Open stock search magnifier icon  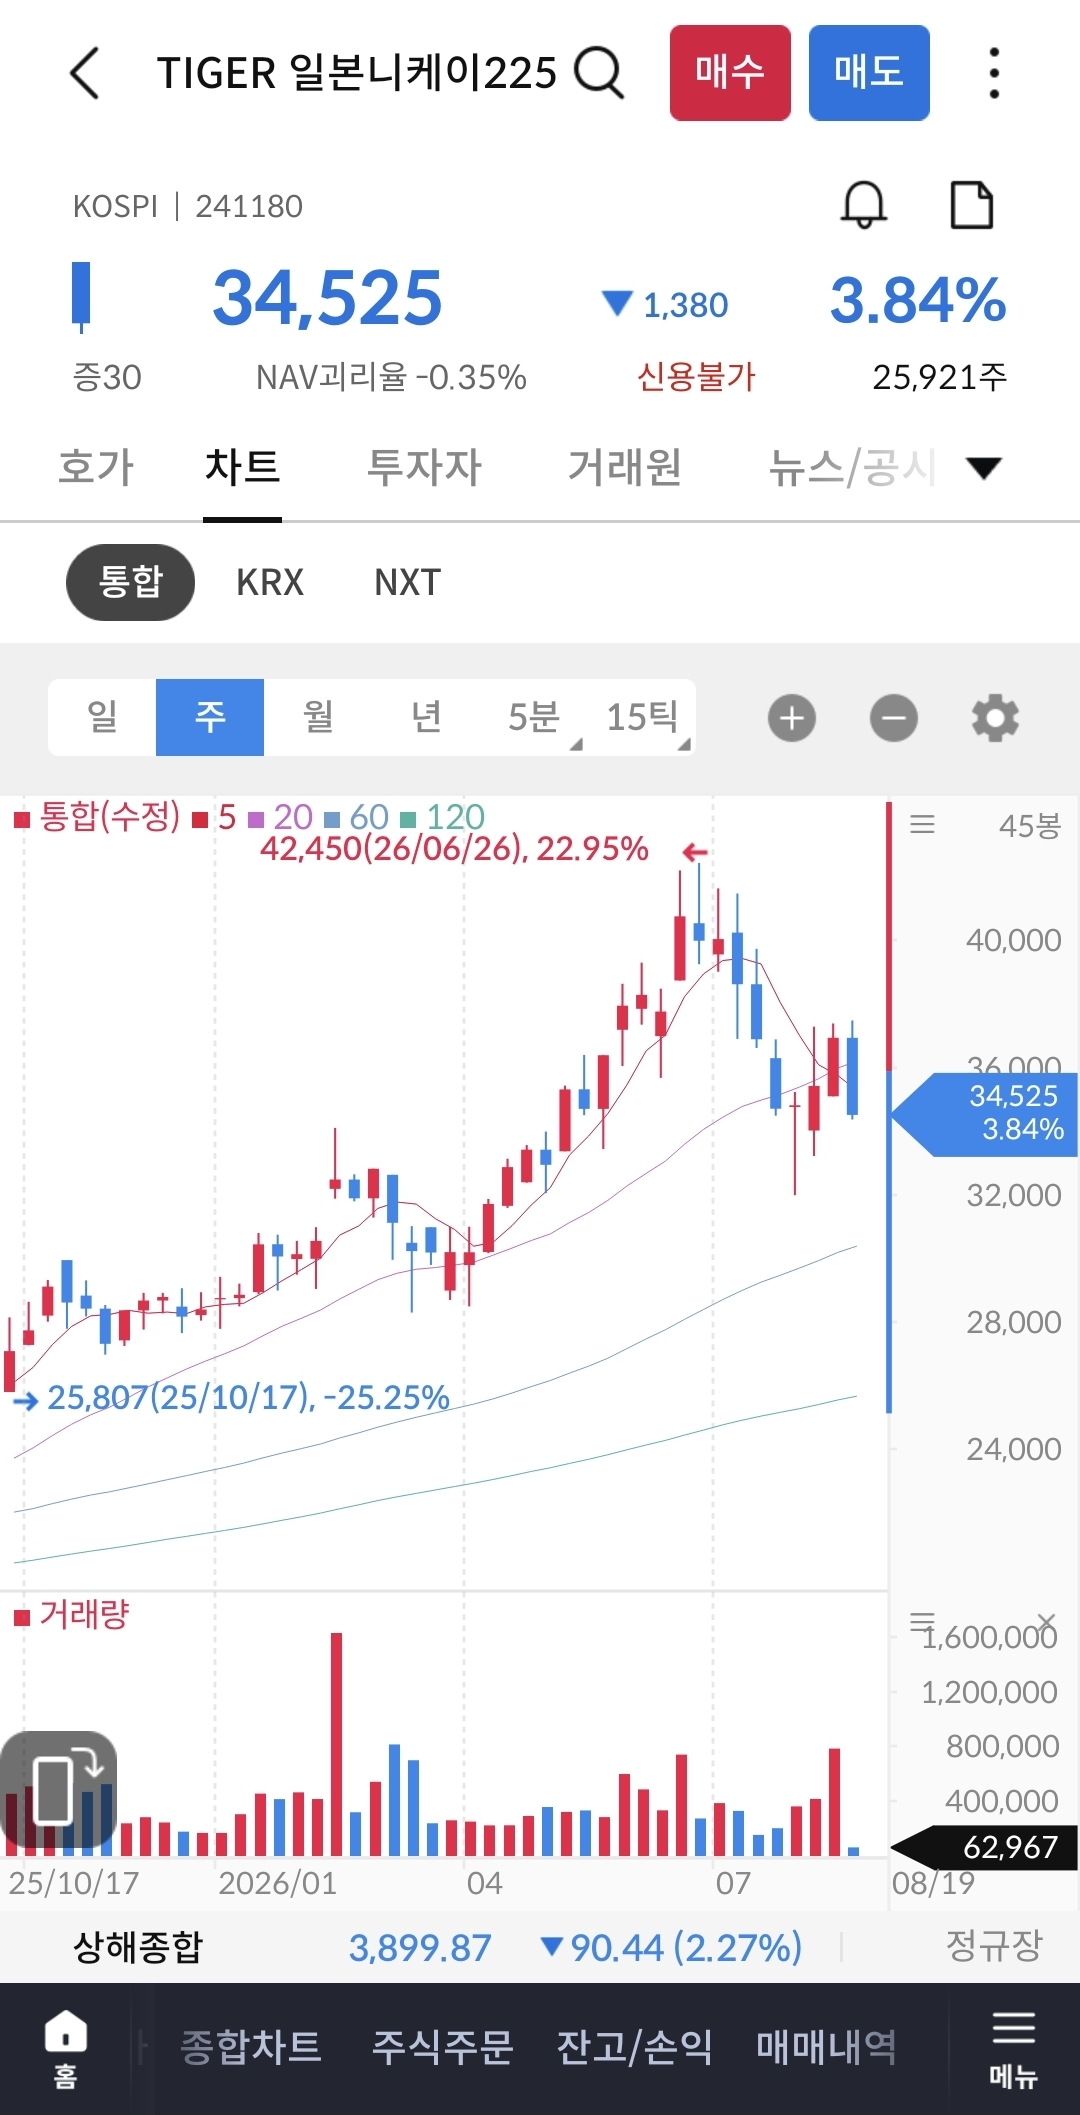coord(599,72)
